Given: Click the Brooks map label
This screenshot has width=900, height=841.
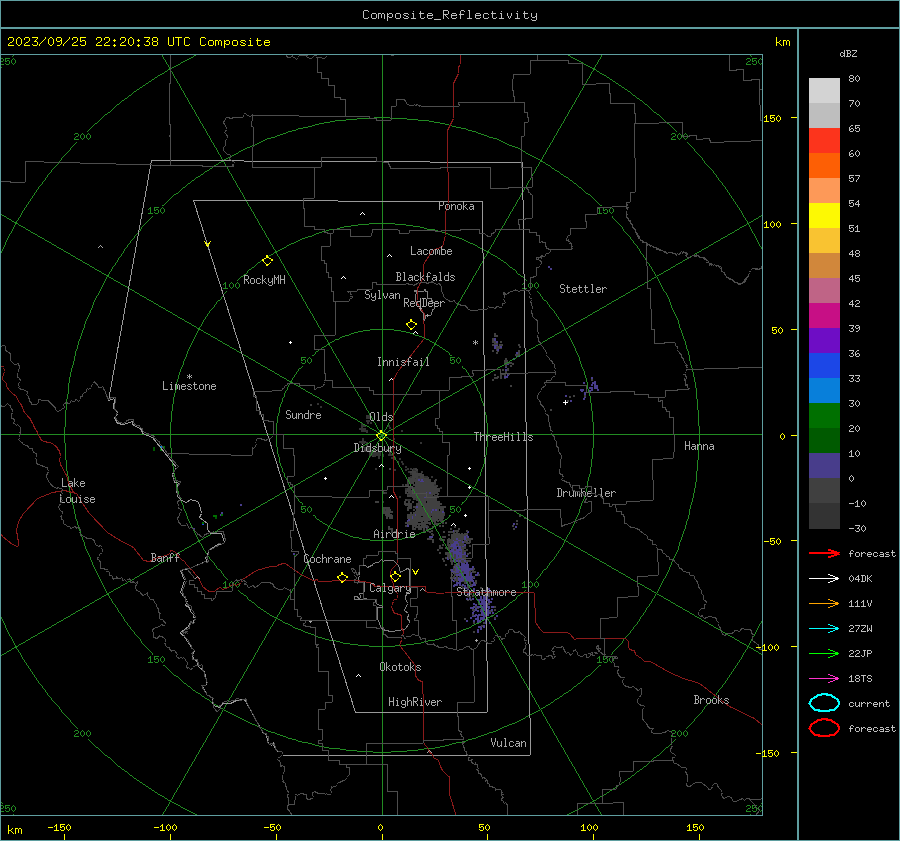Looking at the screenshot, I should point(711,700).
